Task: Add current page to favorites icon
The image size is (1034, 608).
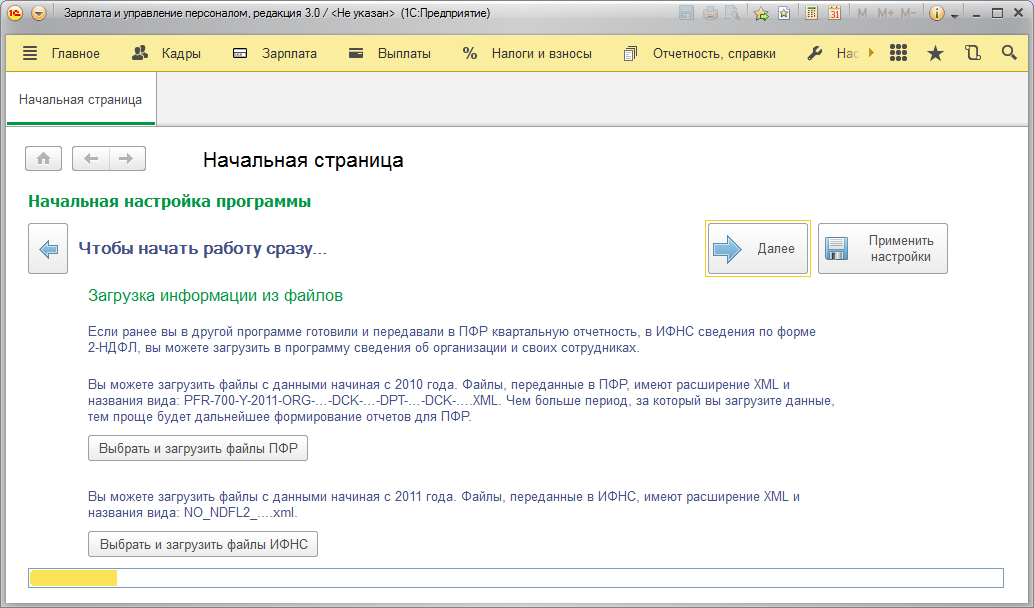Action: [x=762, y=14]
